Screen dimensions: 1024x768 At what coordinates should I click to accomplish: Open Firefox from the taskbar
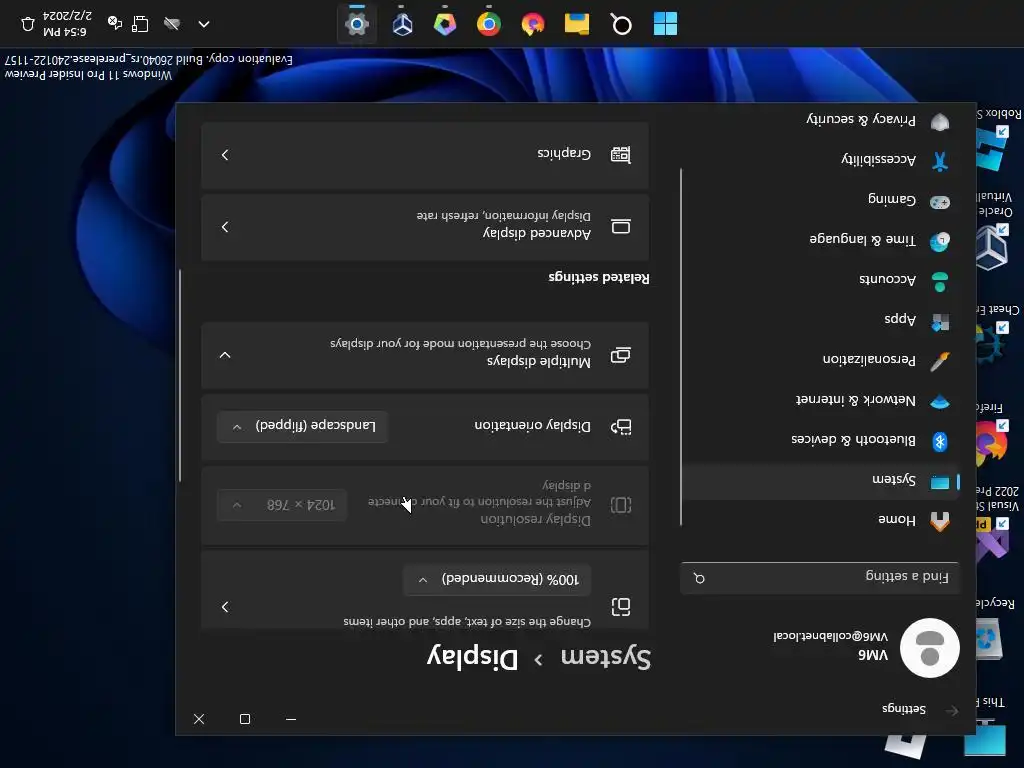533,24
